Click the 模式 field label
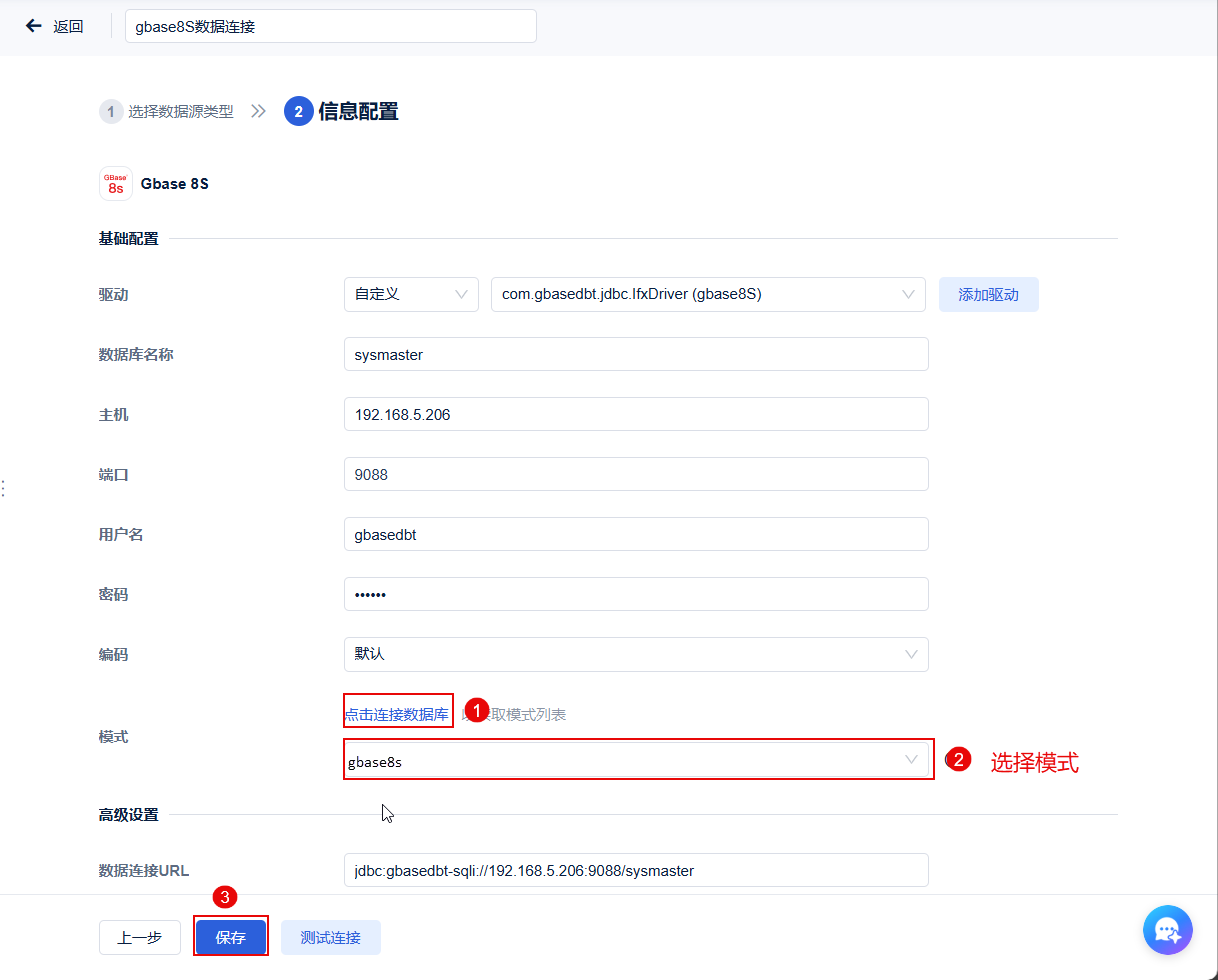Image resolution: width=1218 pixels, height=980 pixels. click(114, 736)
